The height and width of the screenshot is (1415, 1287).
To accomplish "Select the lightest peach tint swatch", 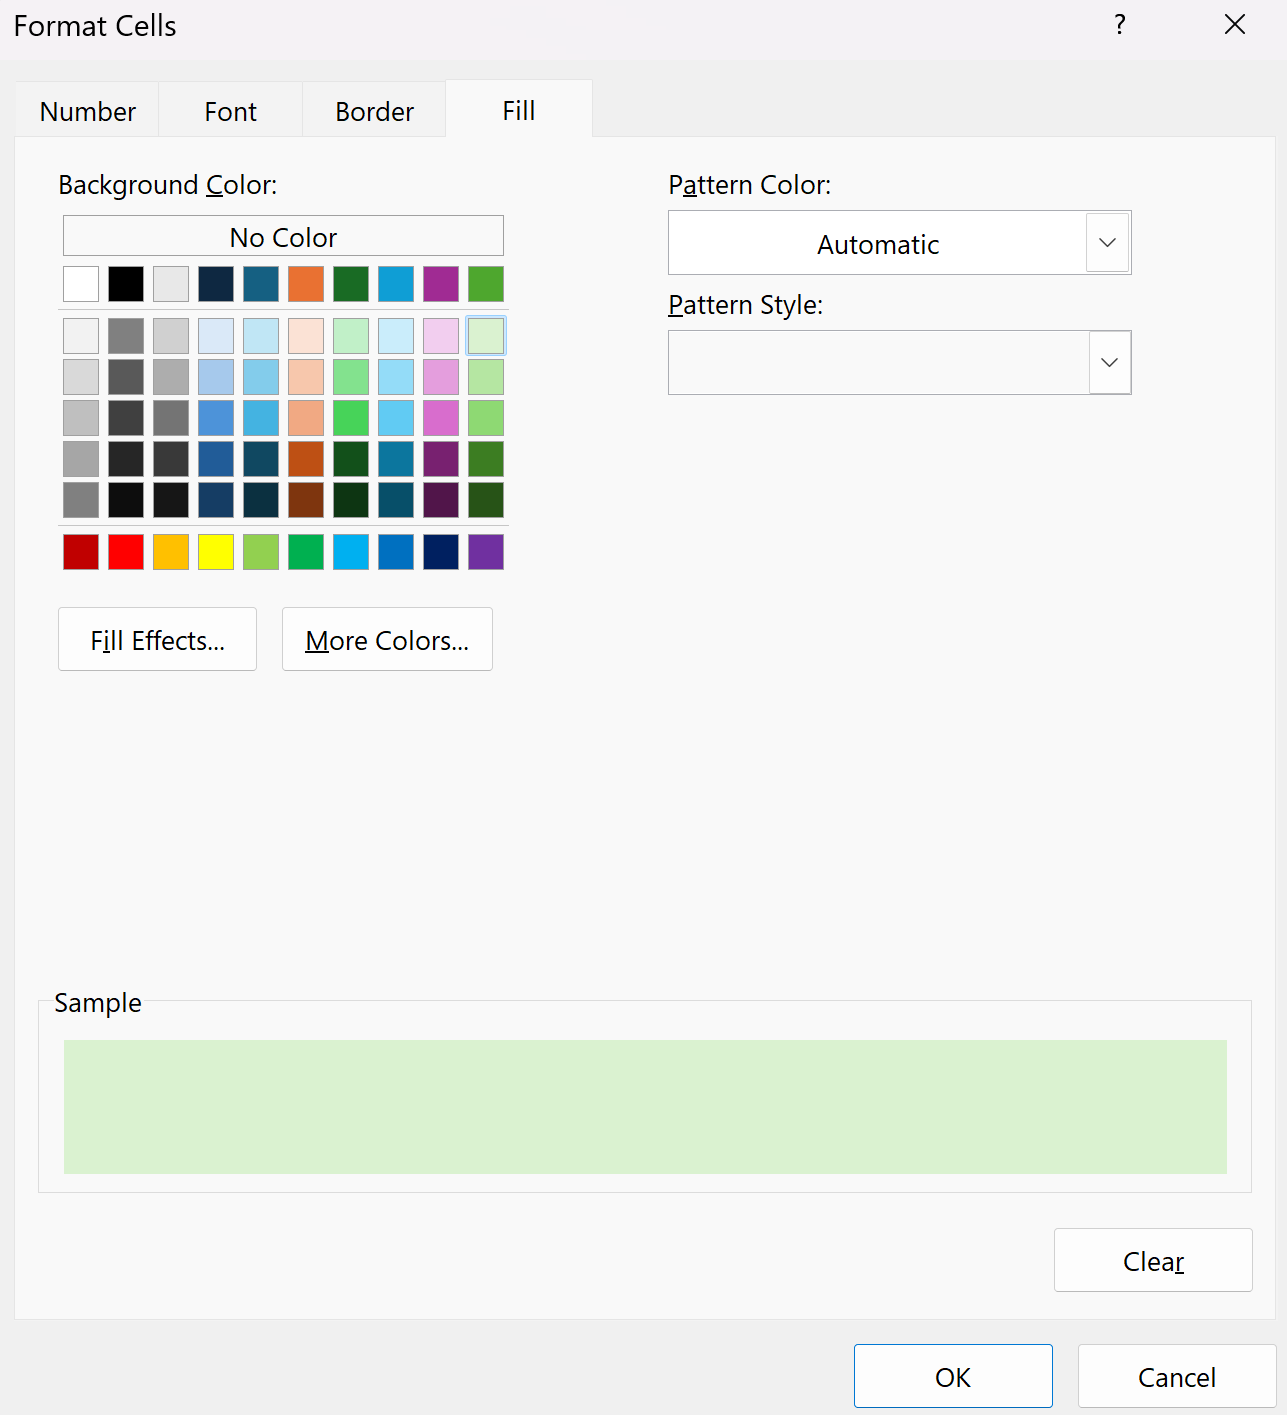I will click(306, 336).
